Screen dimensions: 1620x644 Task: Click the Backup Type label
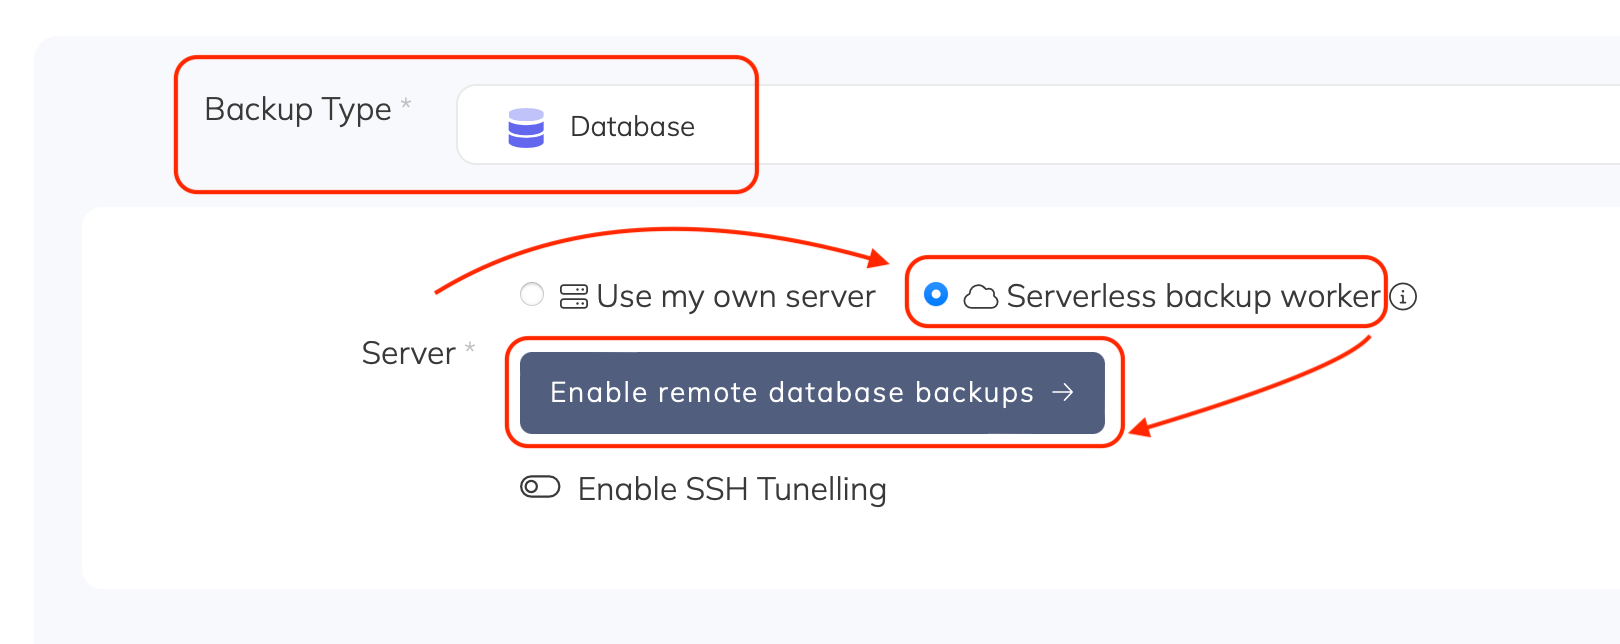click(x=298, y=110)
